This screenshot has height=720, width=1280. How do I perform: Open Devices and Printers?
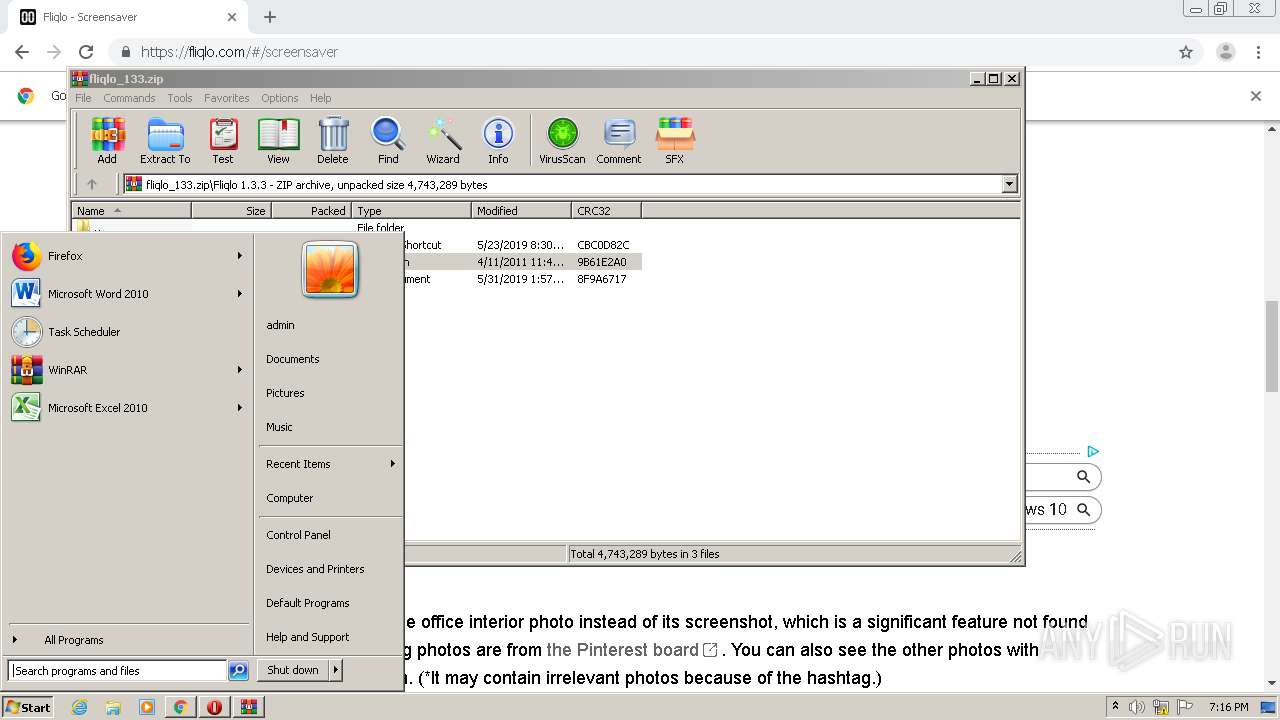pos(315,569)
